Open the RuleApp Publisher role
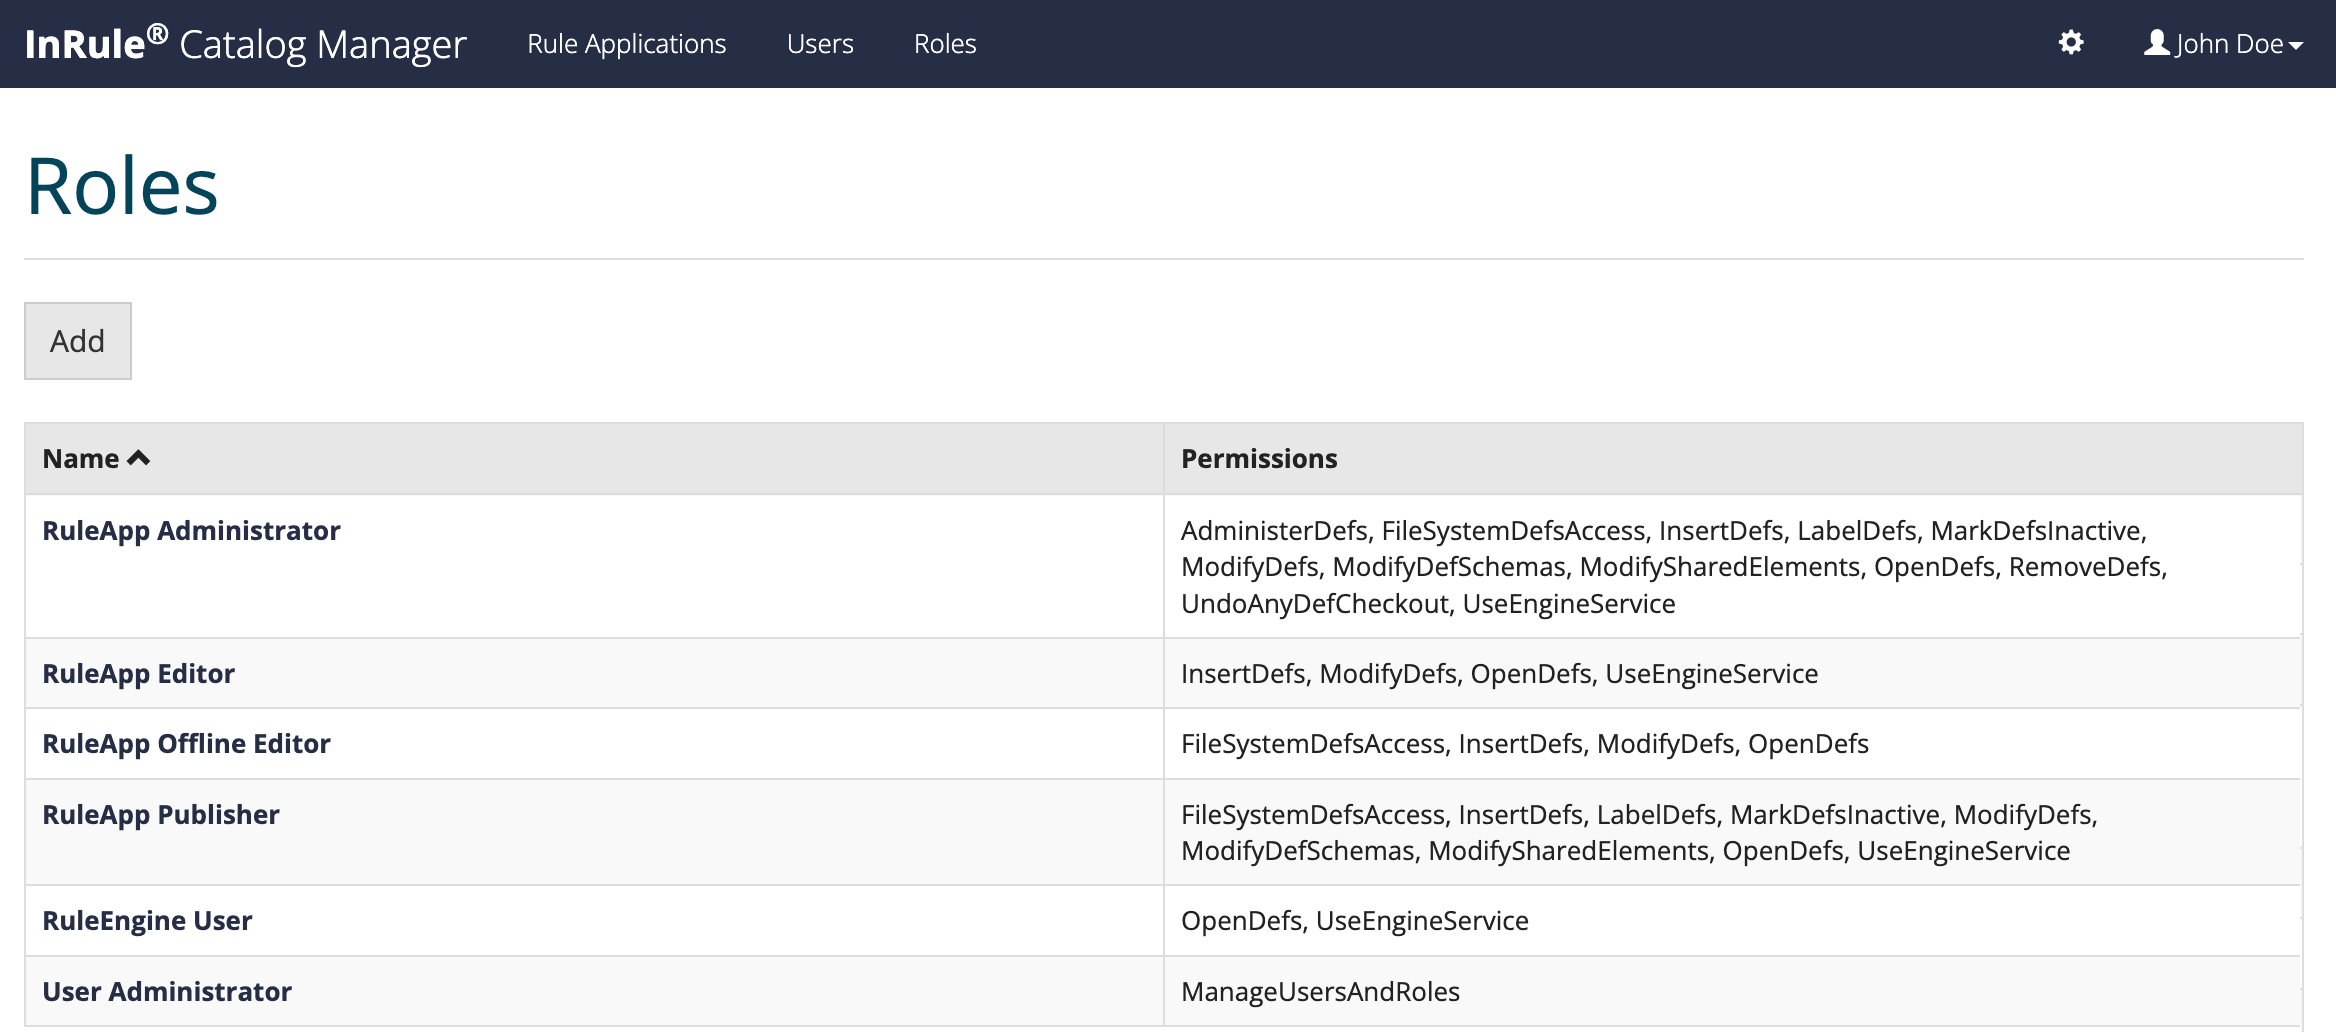 coord(160,815)
